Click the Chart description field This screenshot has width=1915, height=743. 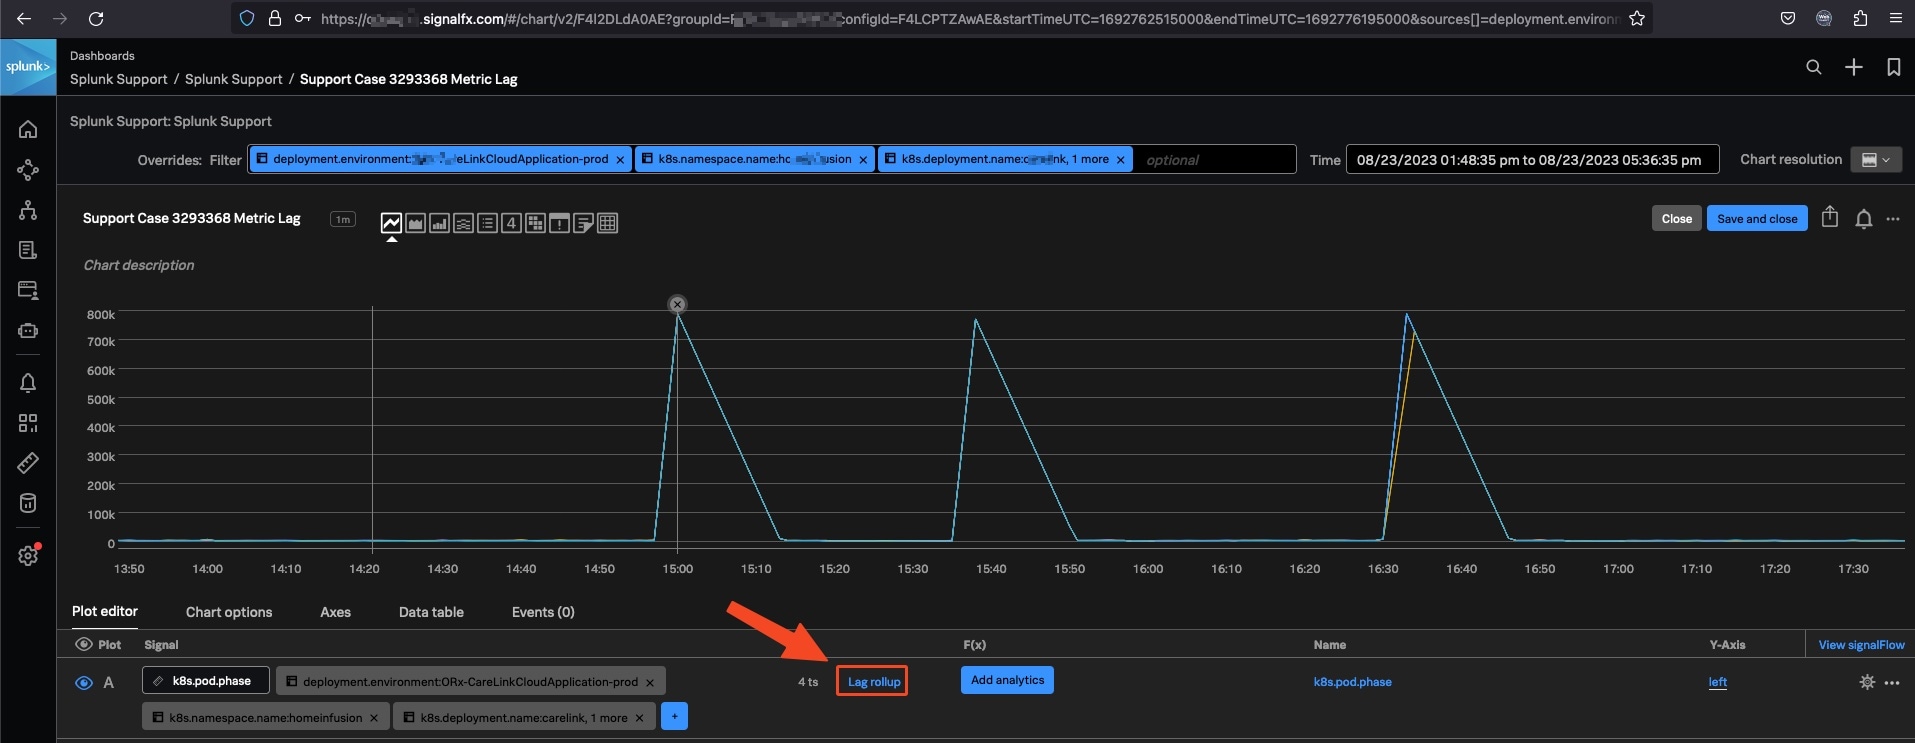tap(139, 265)
